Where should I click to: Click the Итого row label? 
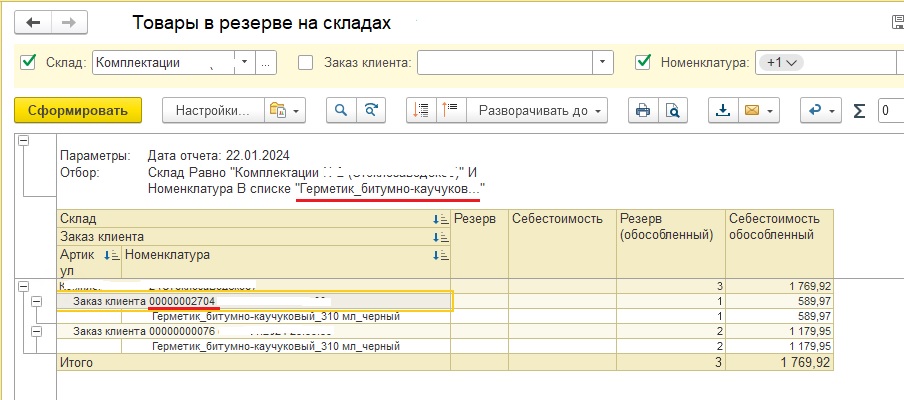(77, 363)
